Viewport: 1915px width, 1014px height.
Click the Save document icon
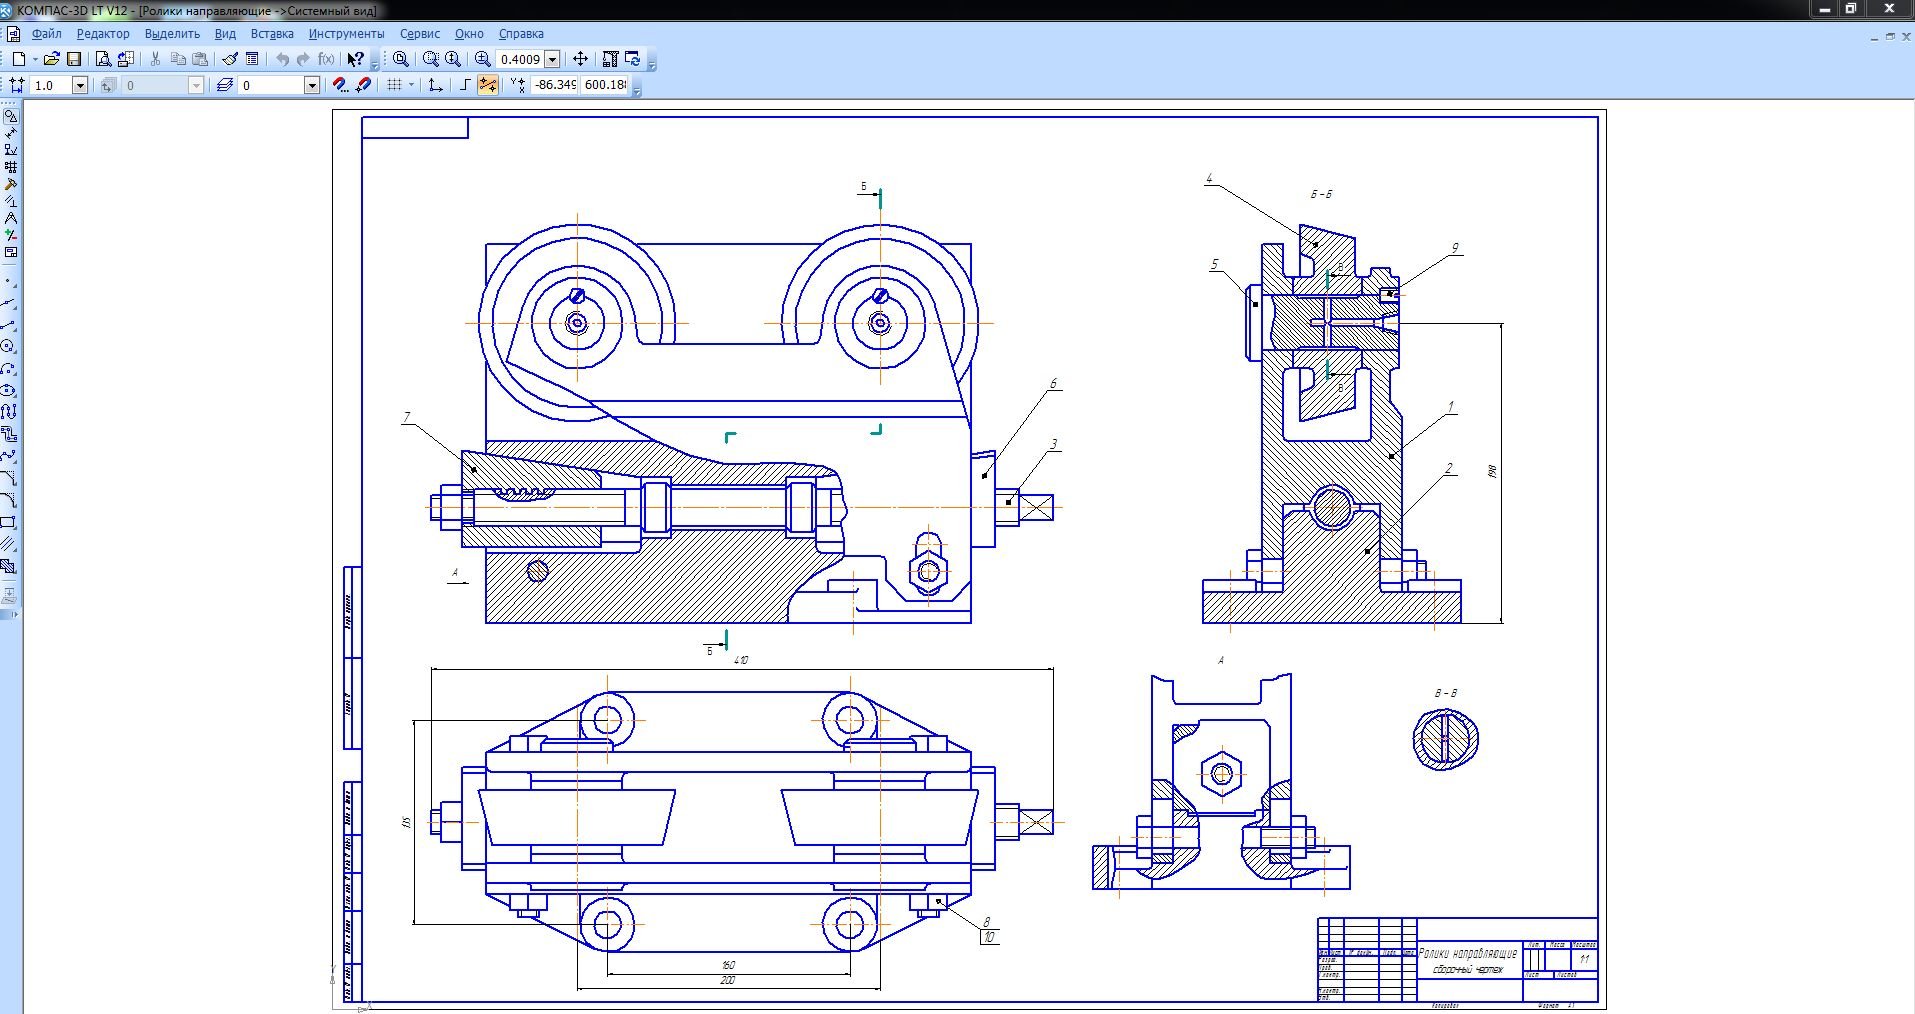point(73,59)
